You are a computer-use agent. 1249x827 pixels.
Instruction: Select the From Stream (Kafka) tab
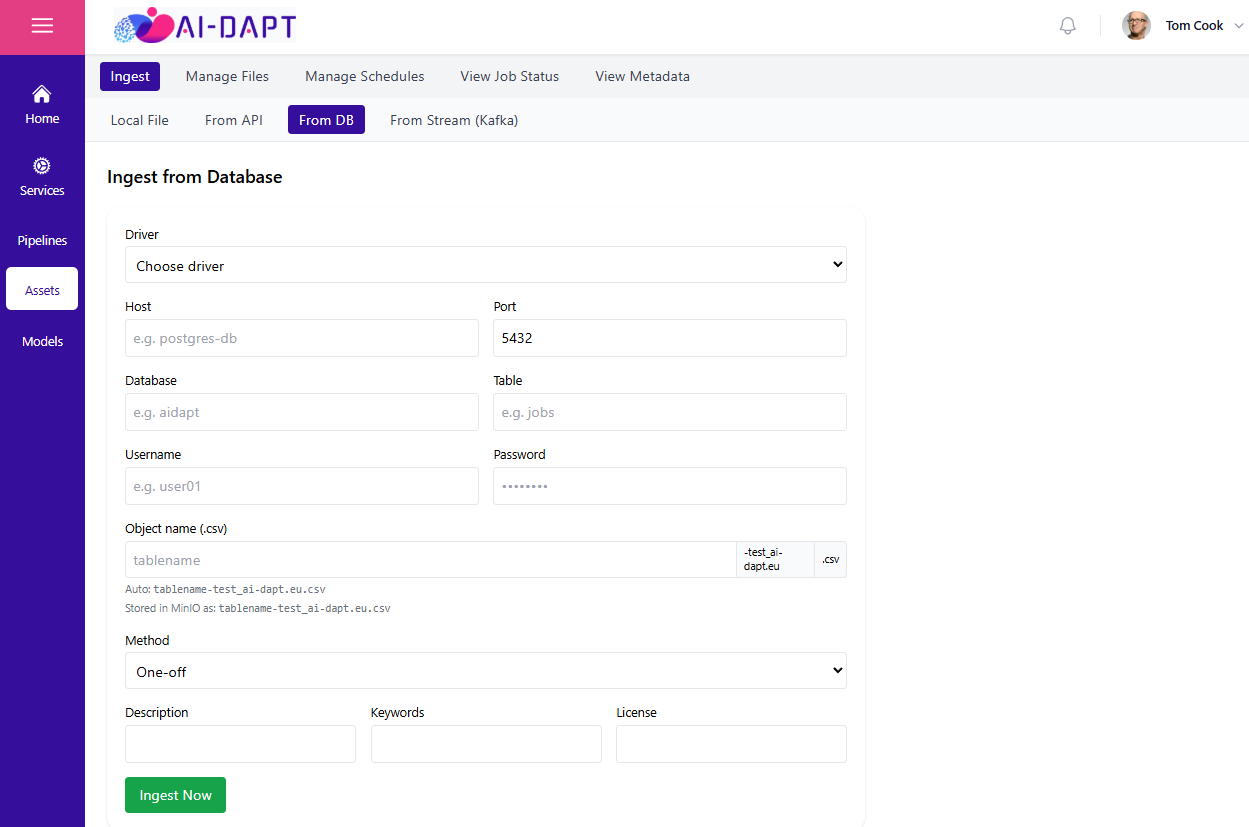point(454,120)
